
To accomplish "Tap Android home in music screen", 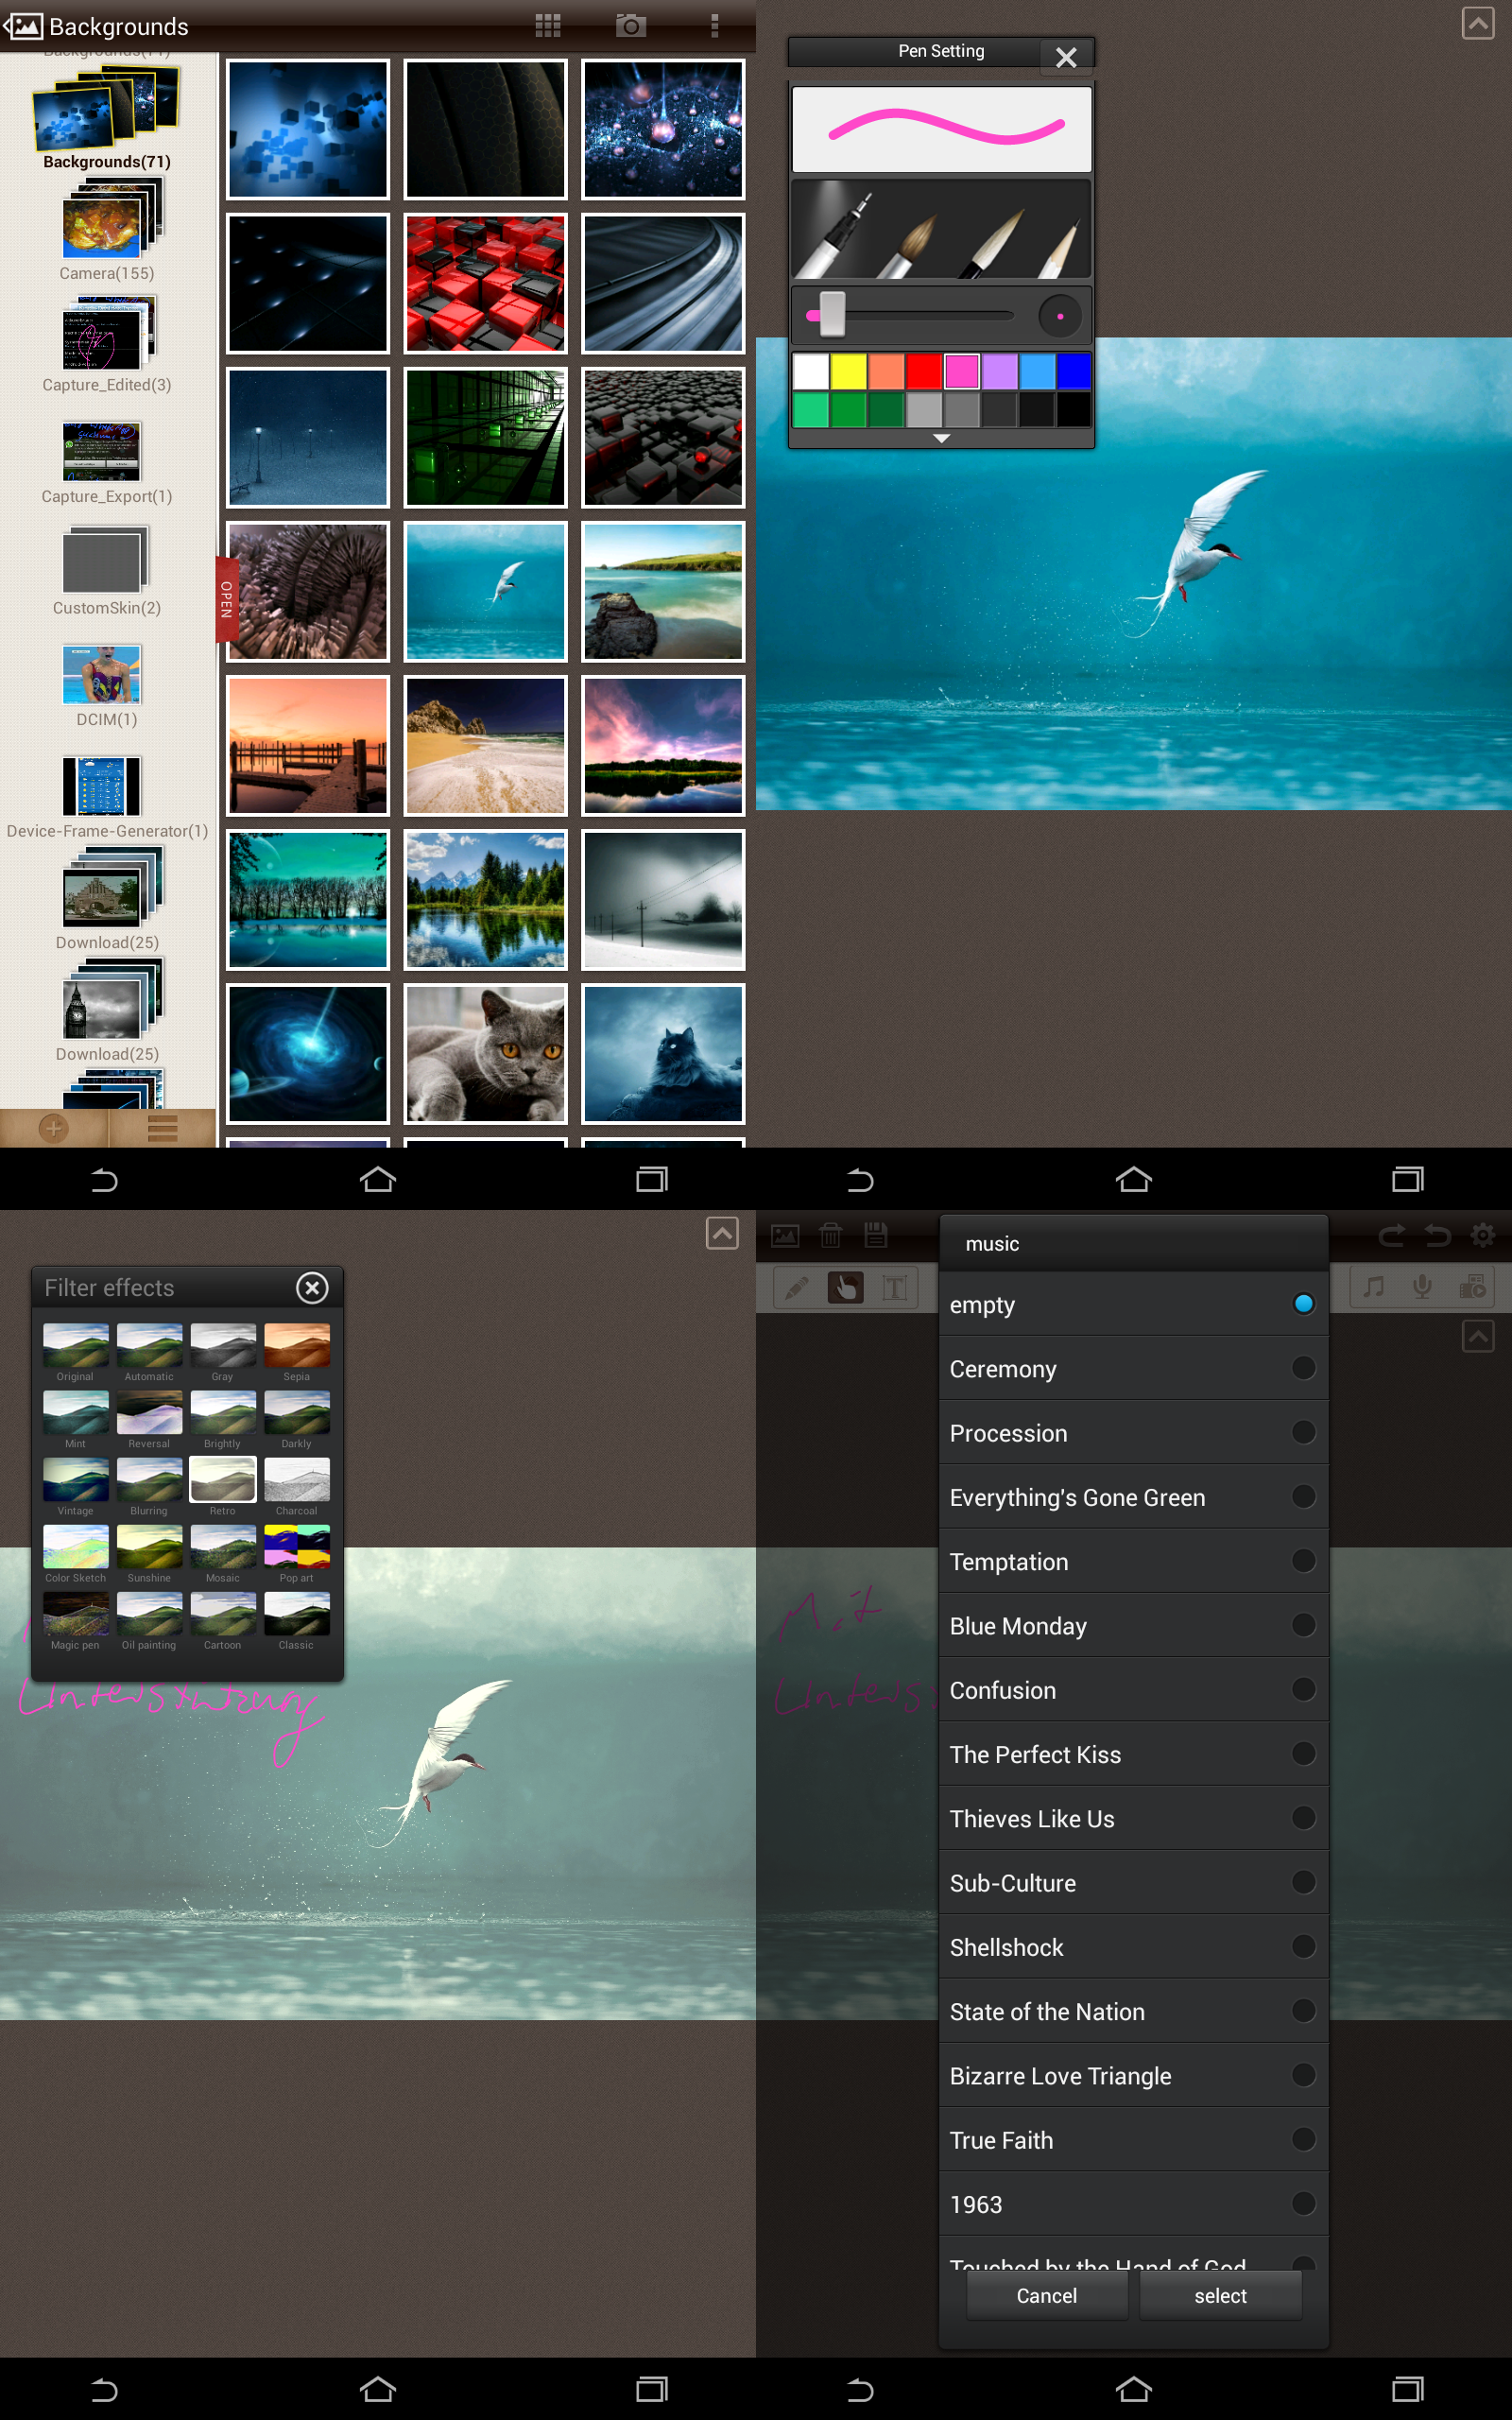I will (x=1133, y=2389).
